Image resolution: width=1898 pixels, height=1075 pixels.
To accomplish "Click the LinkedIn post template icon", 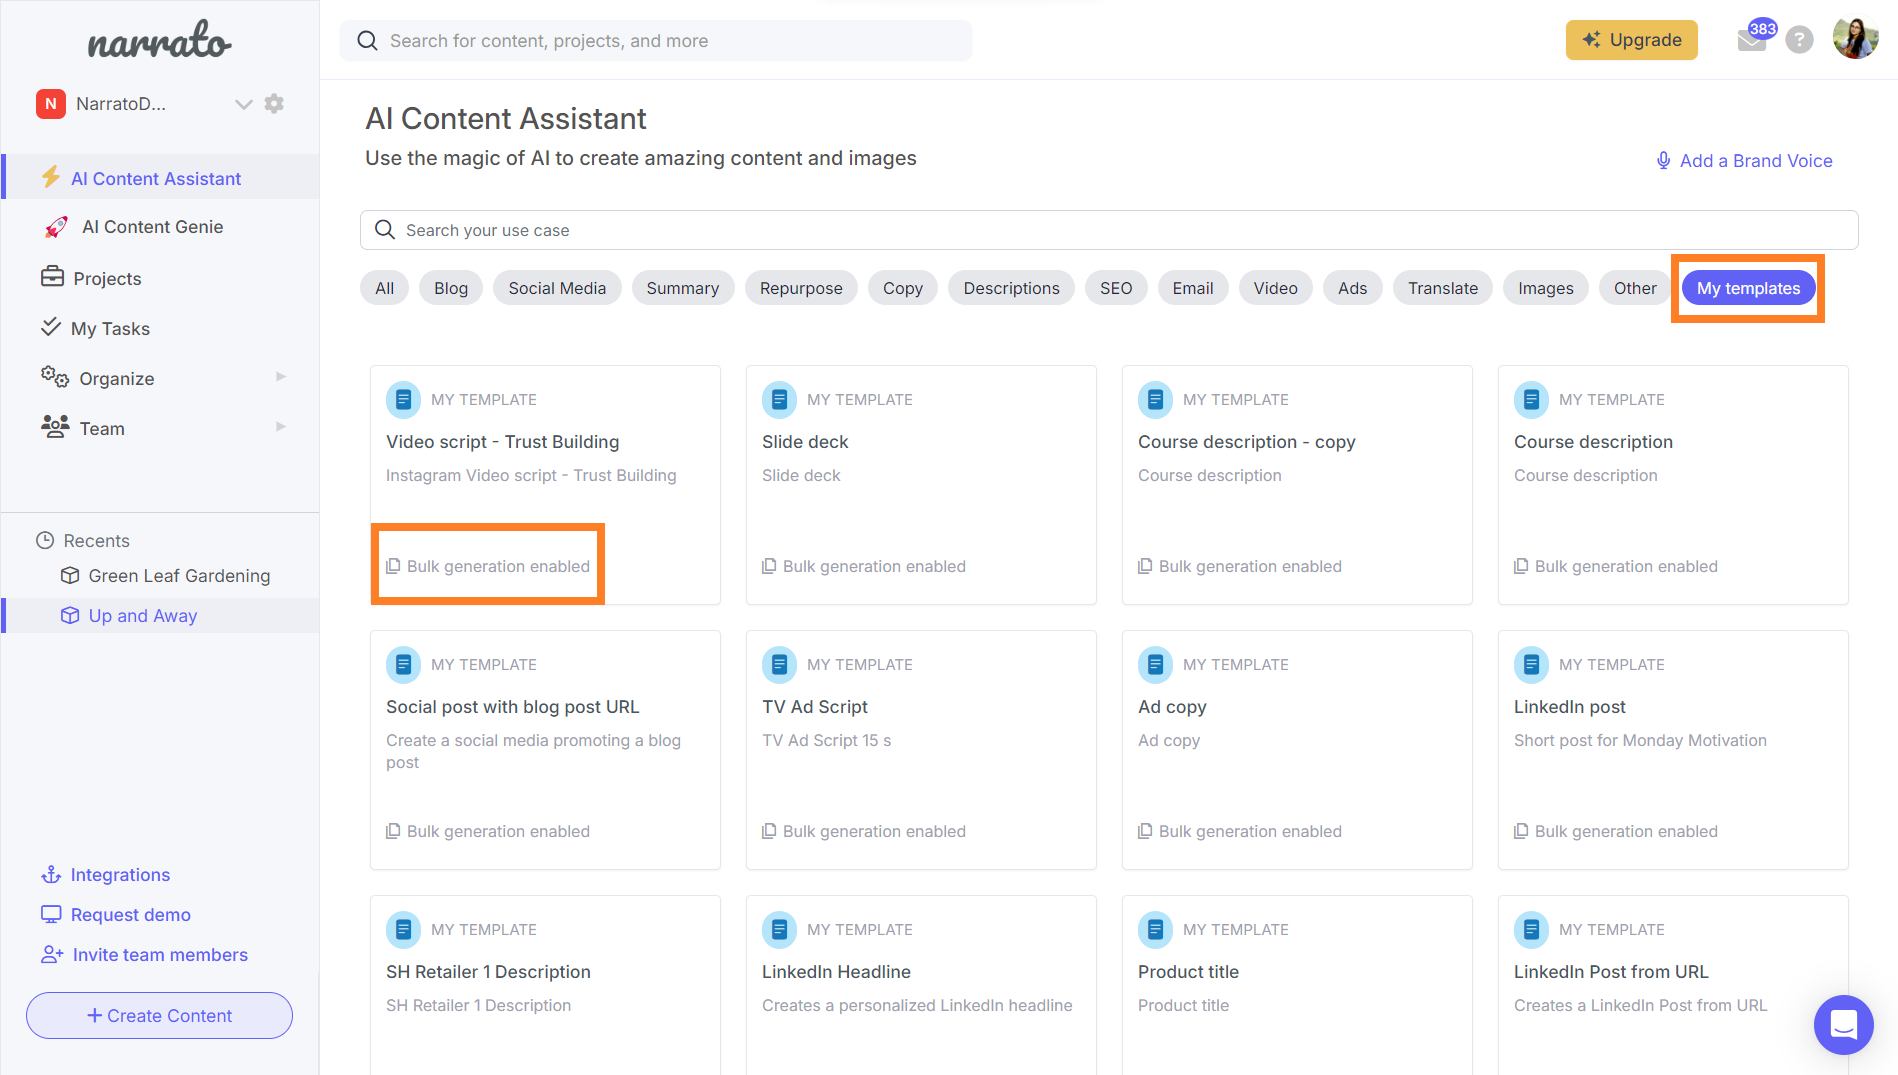I will (x=1531, y=664).
